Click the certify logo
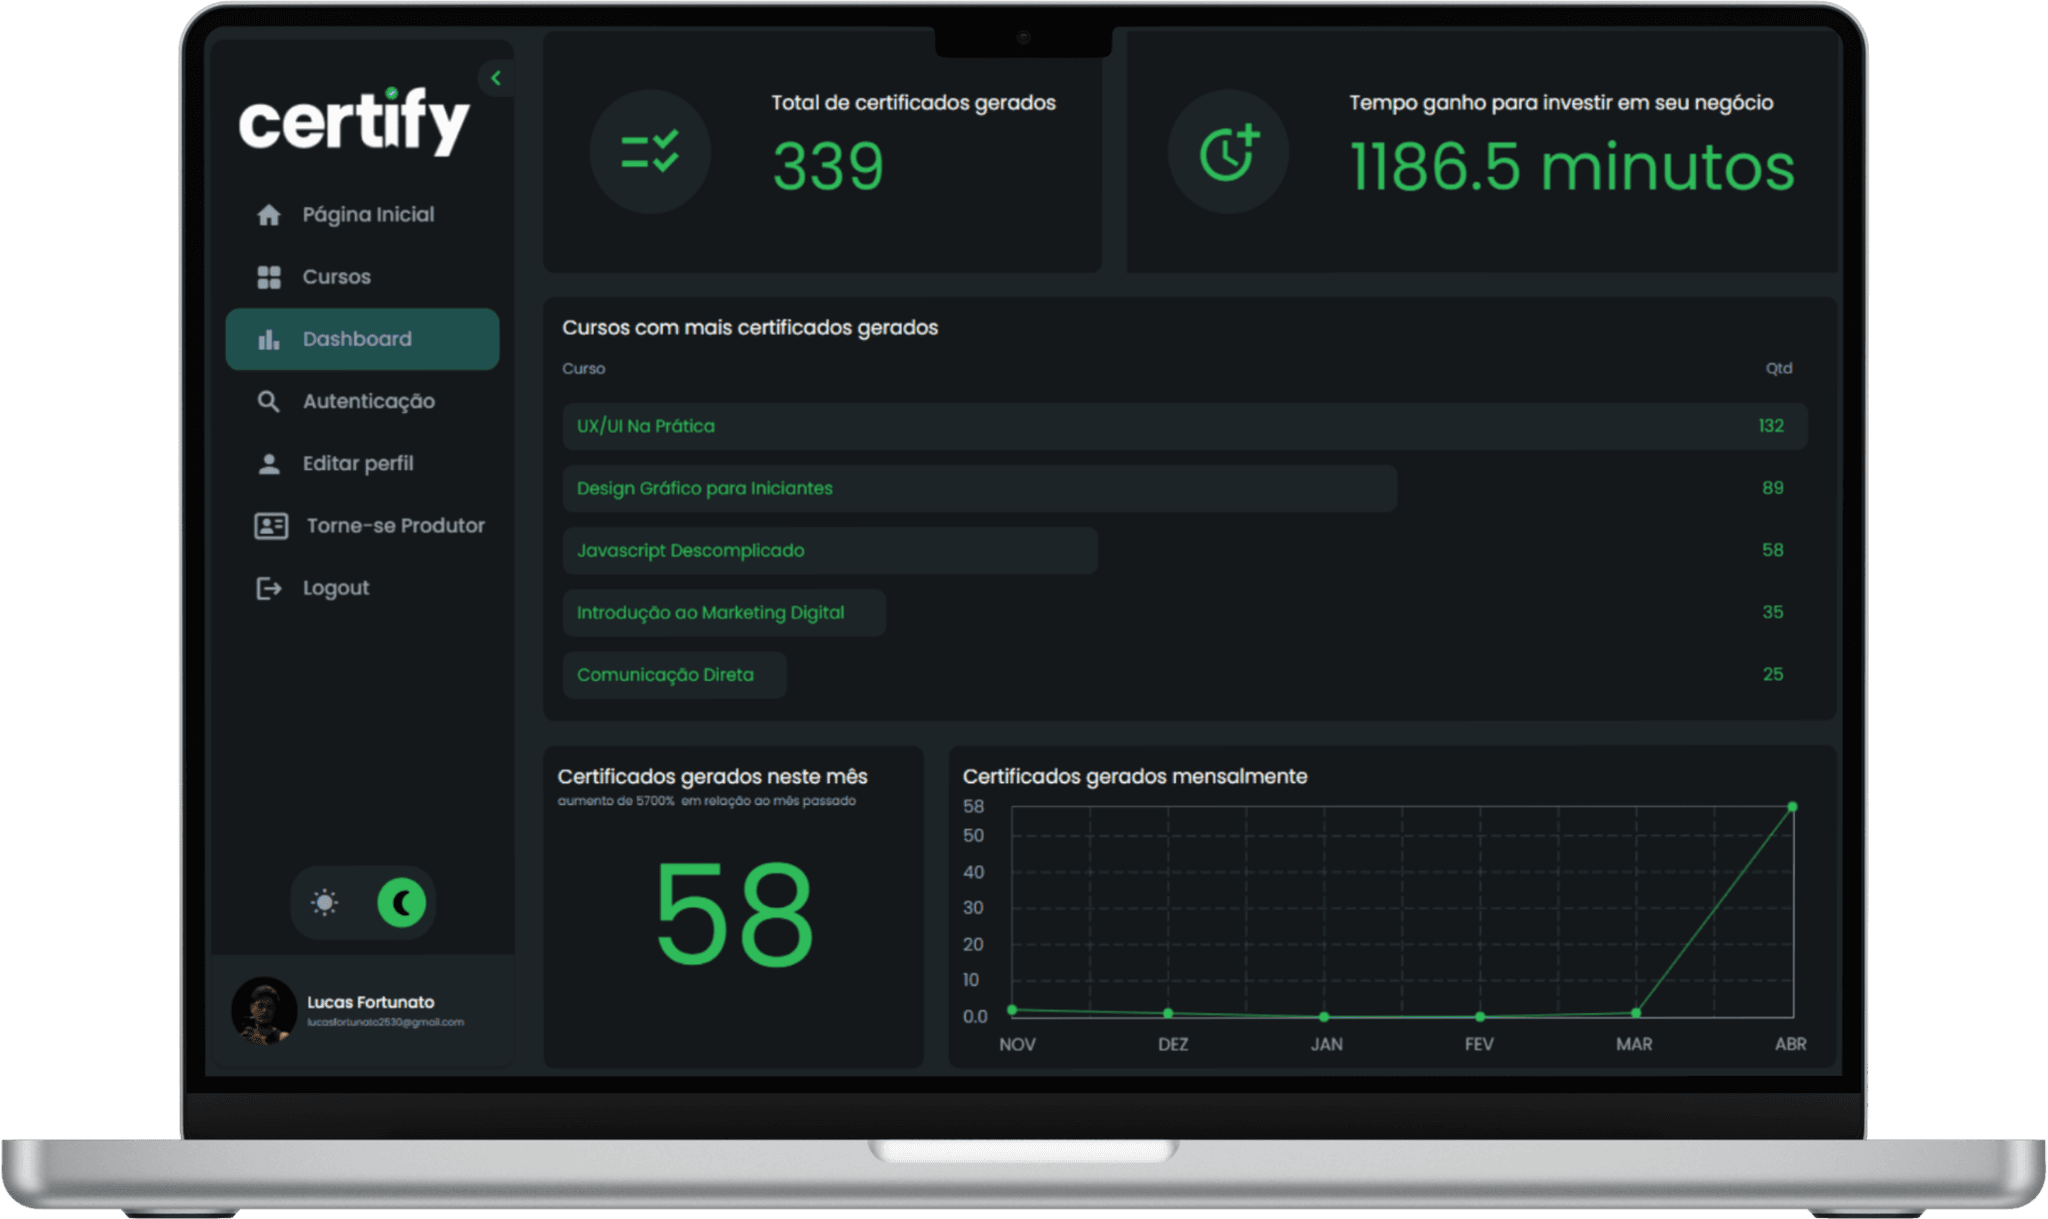2048x1219 pixels. pos(353,121)
